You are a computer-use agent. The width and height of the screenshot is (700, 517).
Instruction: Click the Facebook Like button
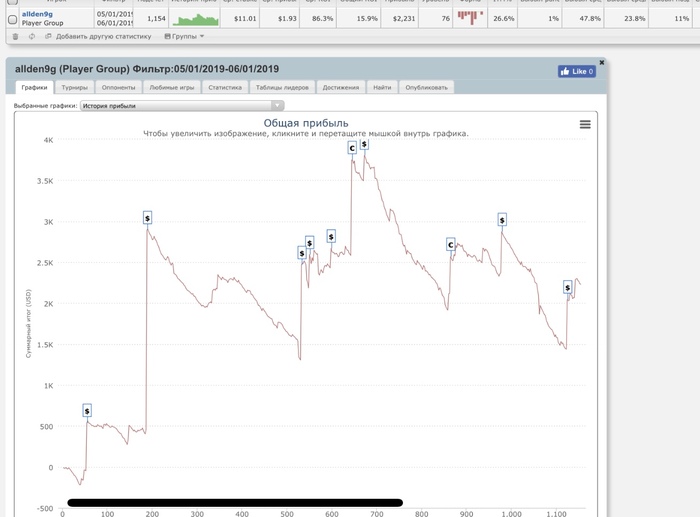click(x=577, y=71)
